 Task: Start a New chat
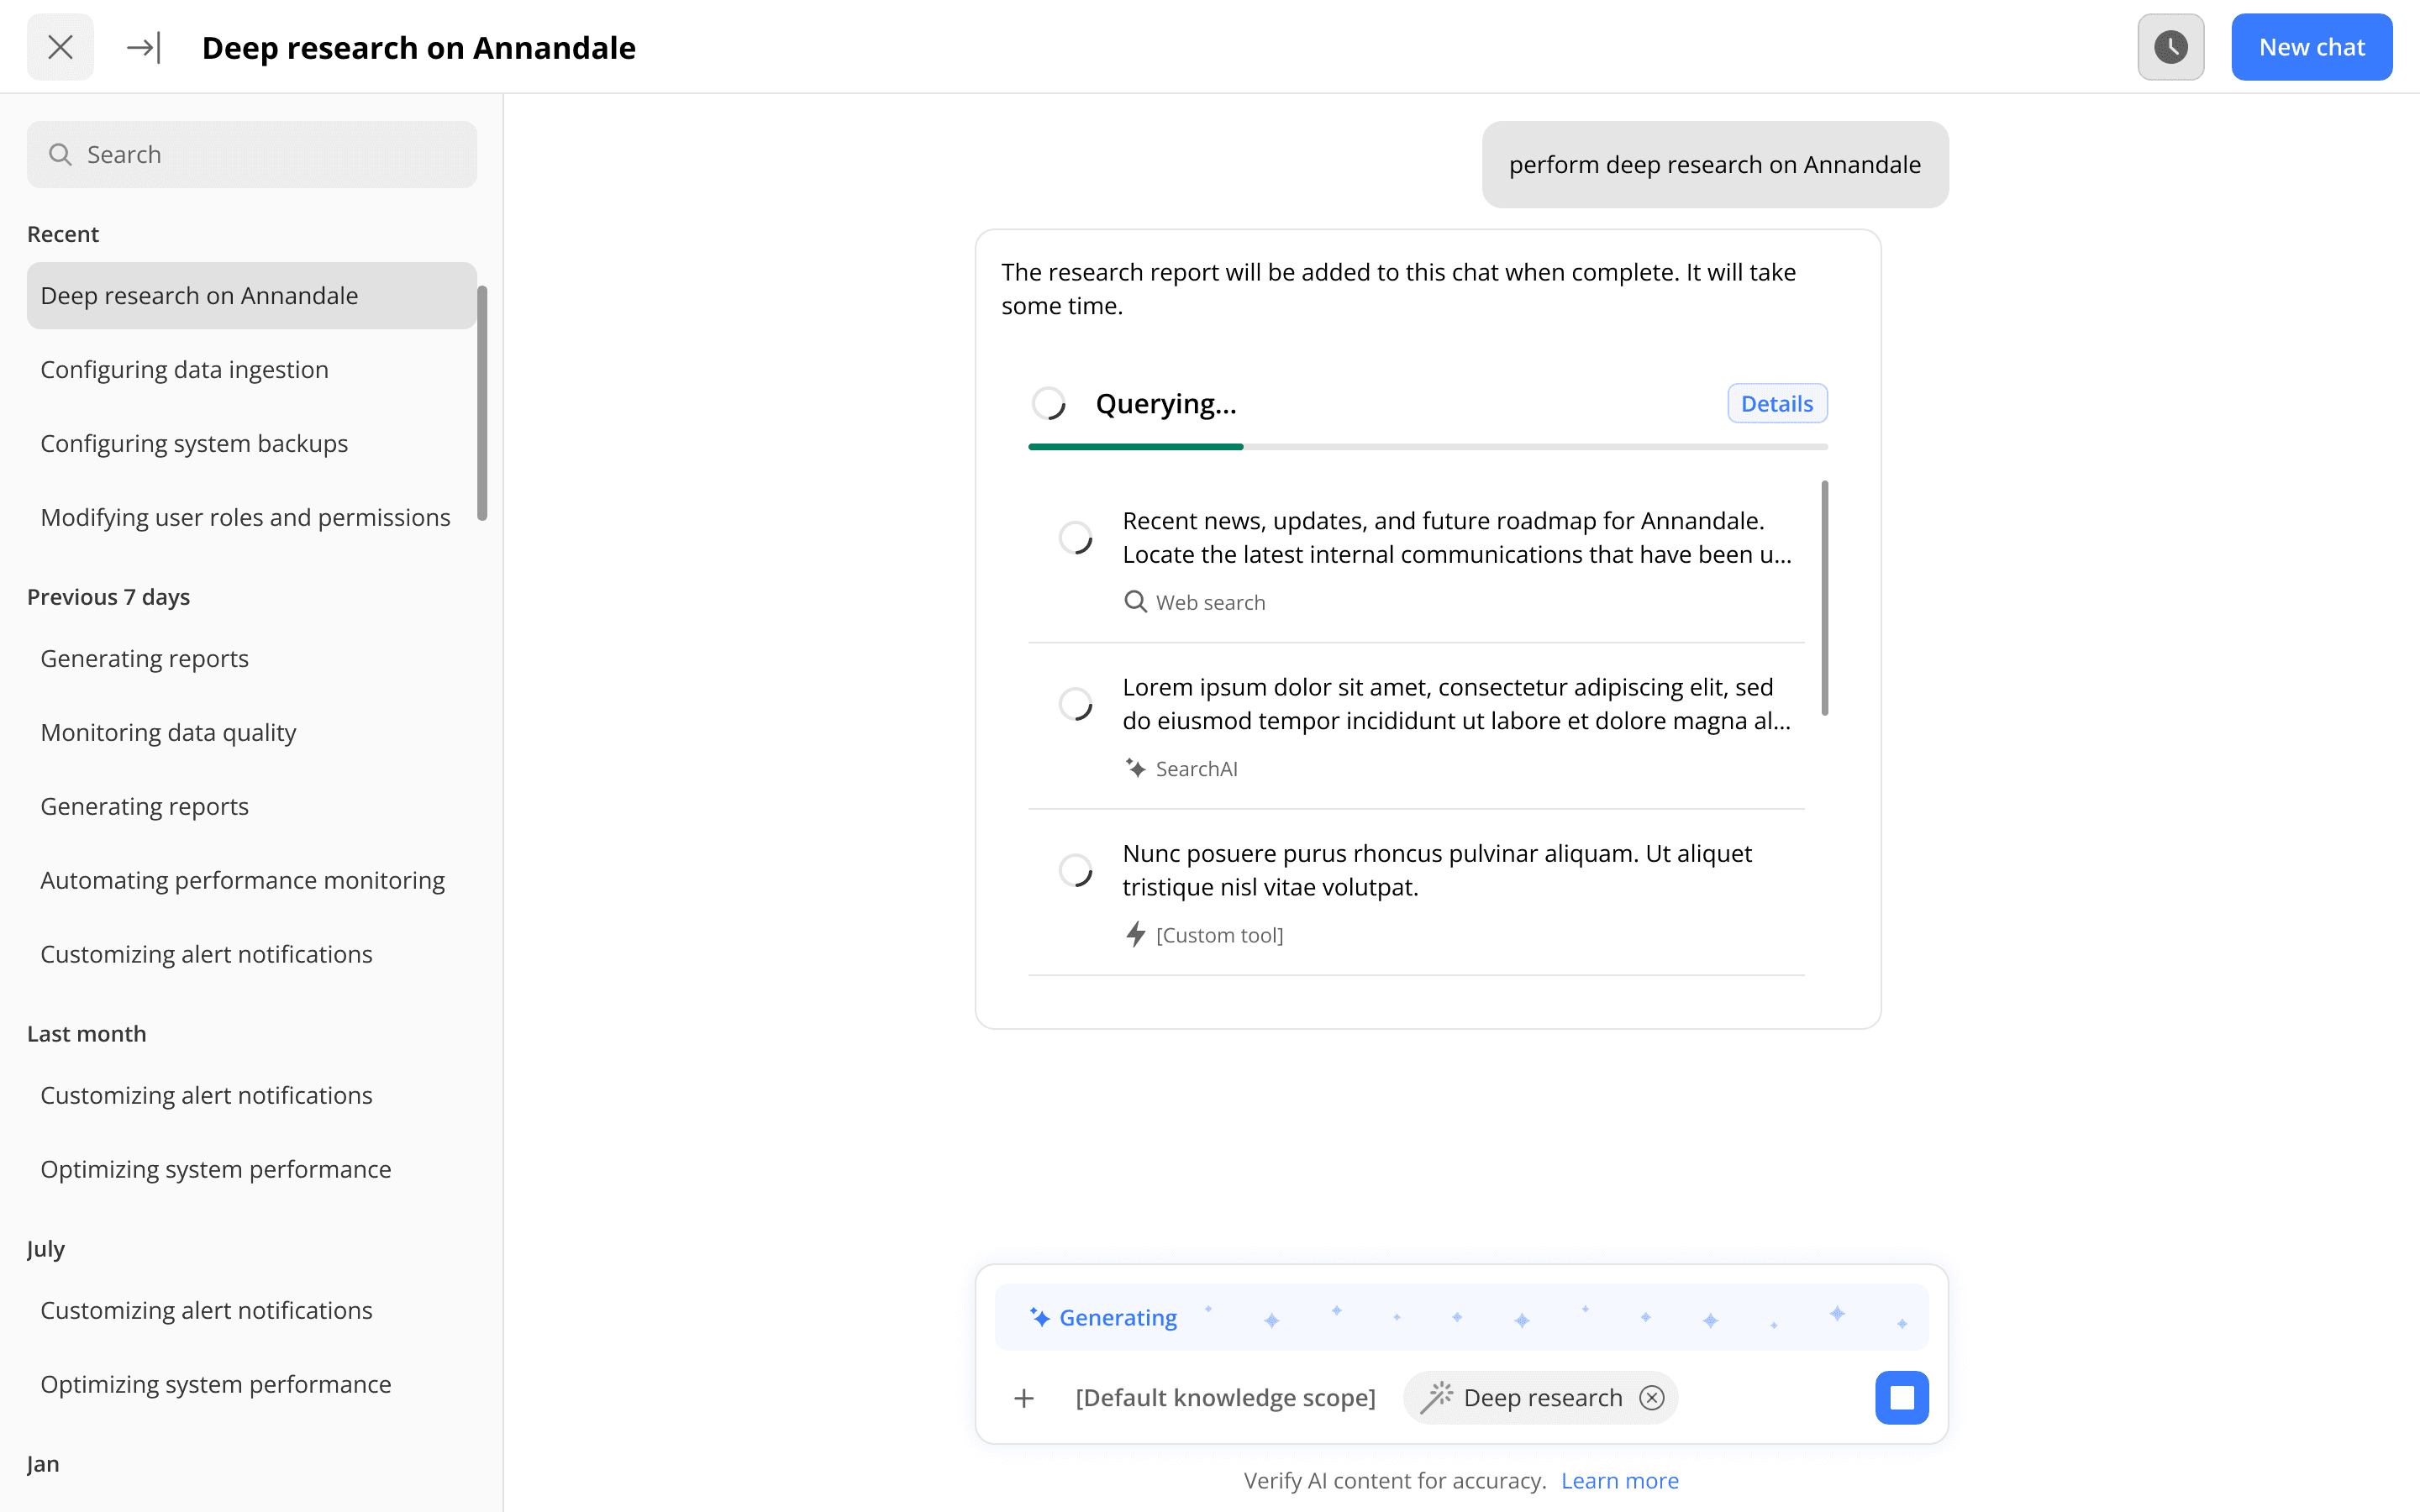pos(2311,47)
